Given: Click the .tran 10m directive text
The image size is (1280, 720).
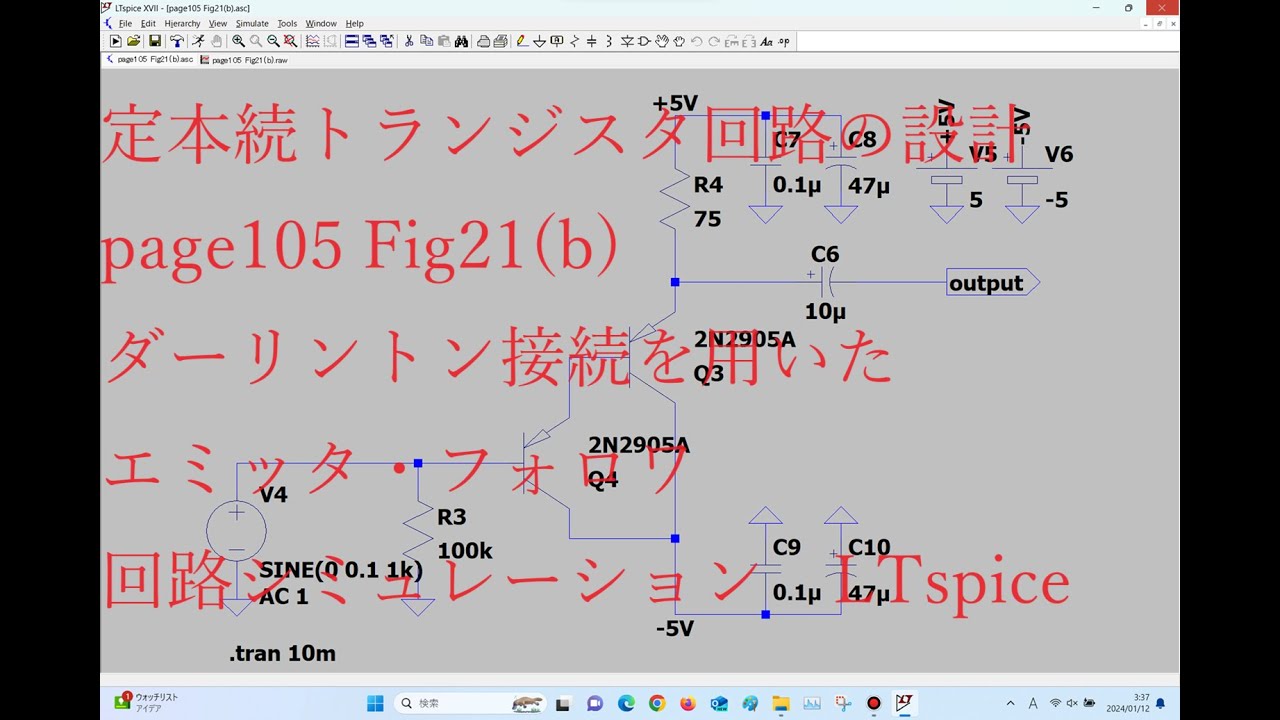Looking at the screenshot, I should coord(283,654).
